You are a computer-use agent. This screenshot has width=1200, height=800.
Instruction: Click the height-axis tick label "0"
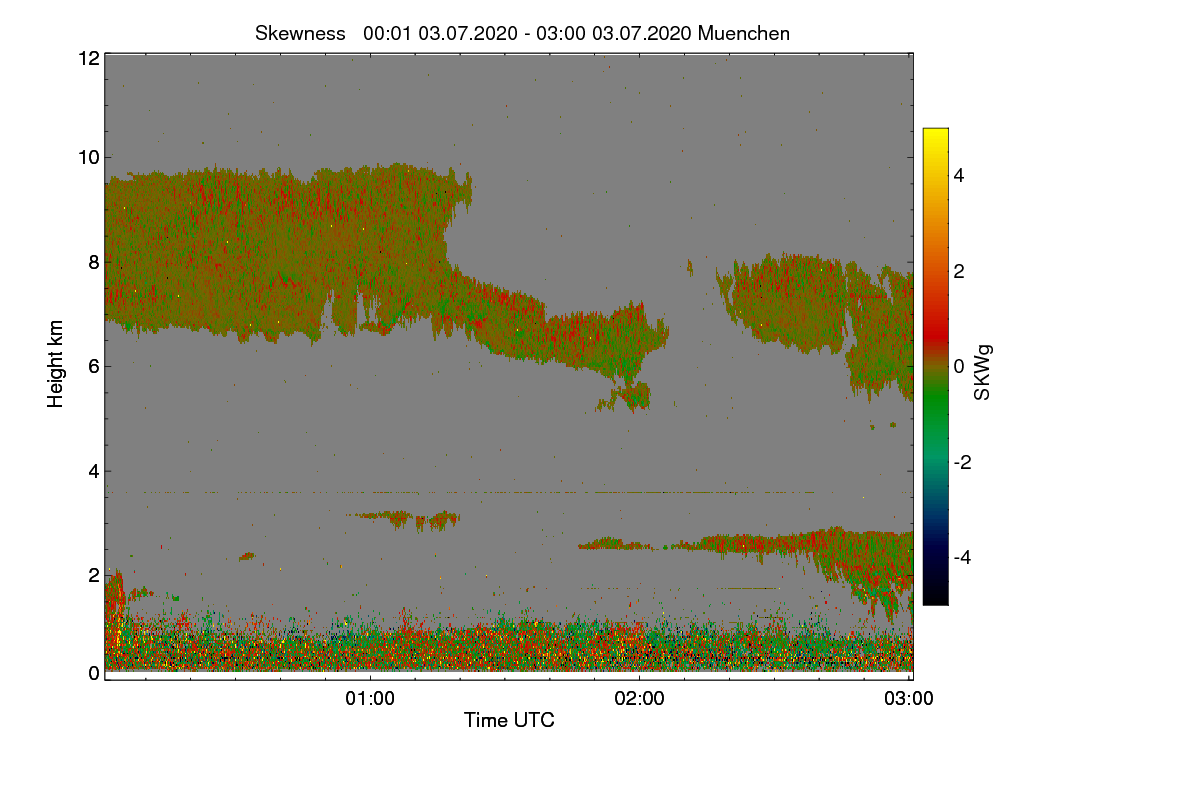(x=93, y=673)
